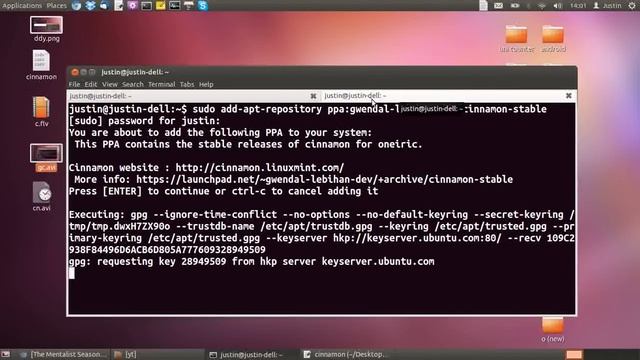This screenshot has height=360, width=640.
Task: Open Skype from the top panel
Action: click(x=203, y=5)
